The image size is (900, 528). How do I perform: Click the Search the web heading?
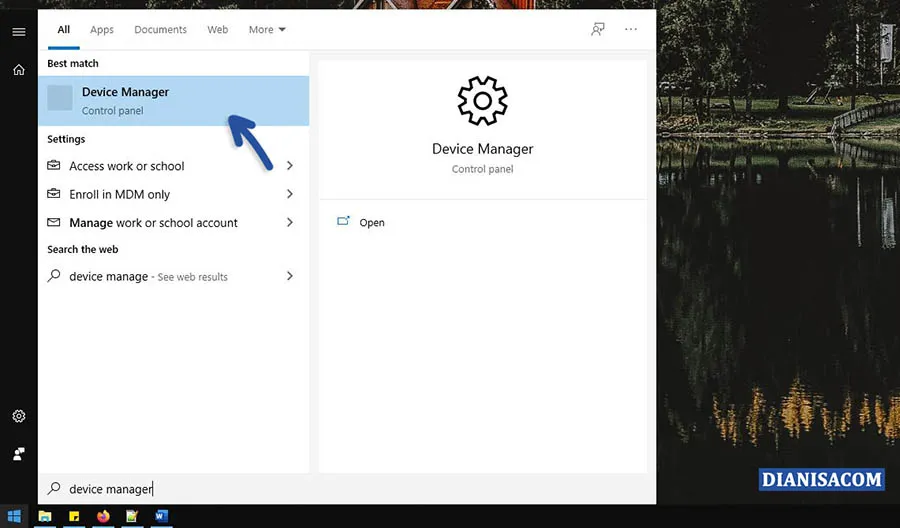83,249
